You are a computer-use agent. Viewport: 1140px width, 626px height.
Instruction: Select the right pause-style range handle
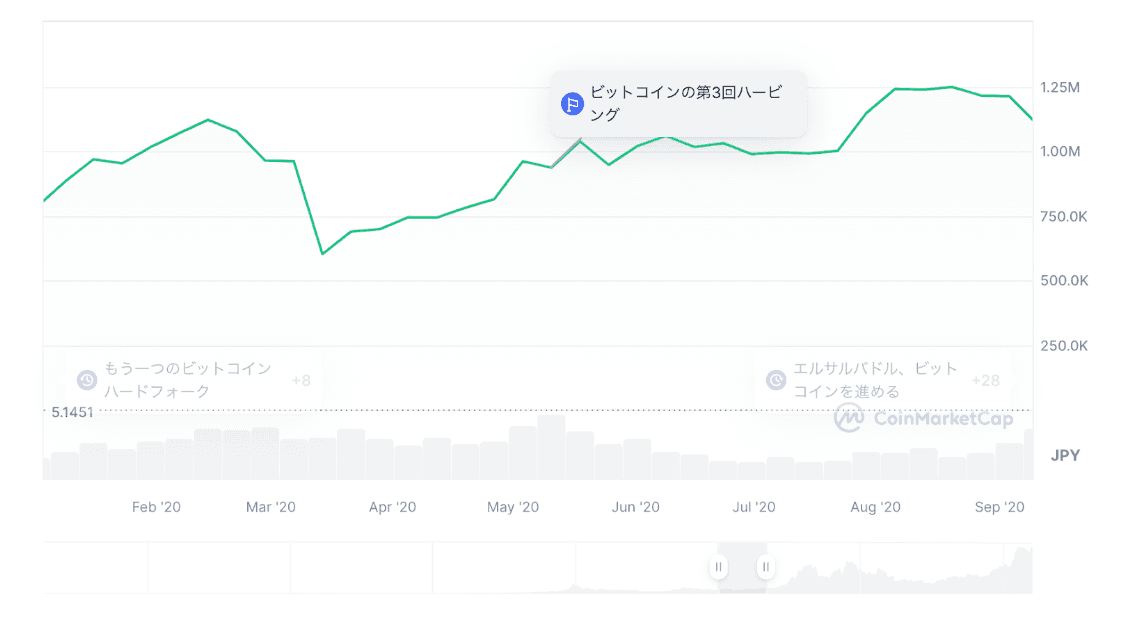(x=765, y=567)
